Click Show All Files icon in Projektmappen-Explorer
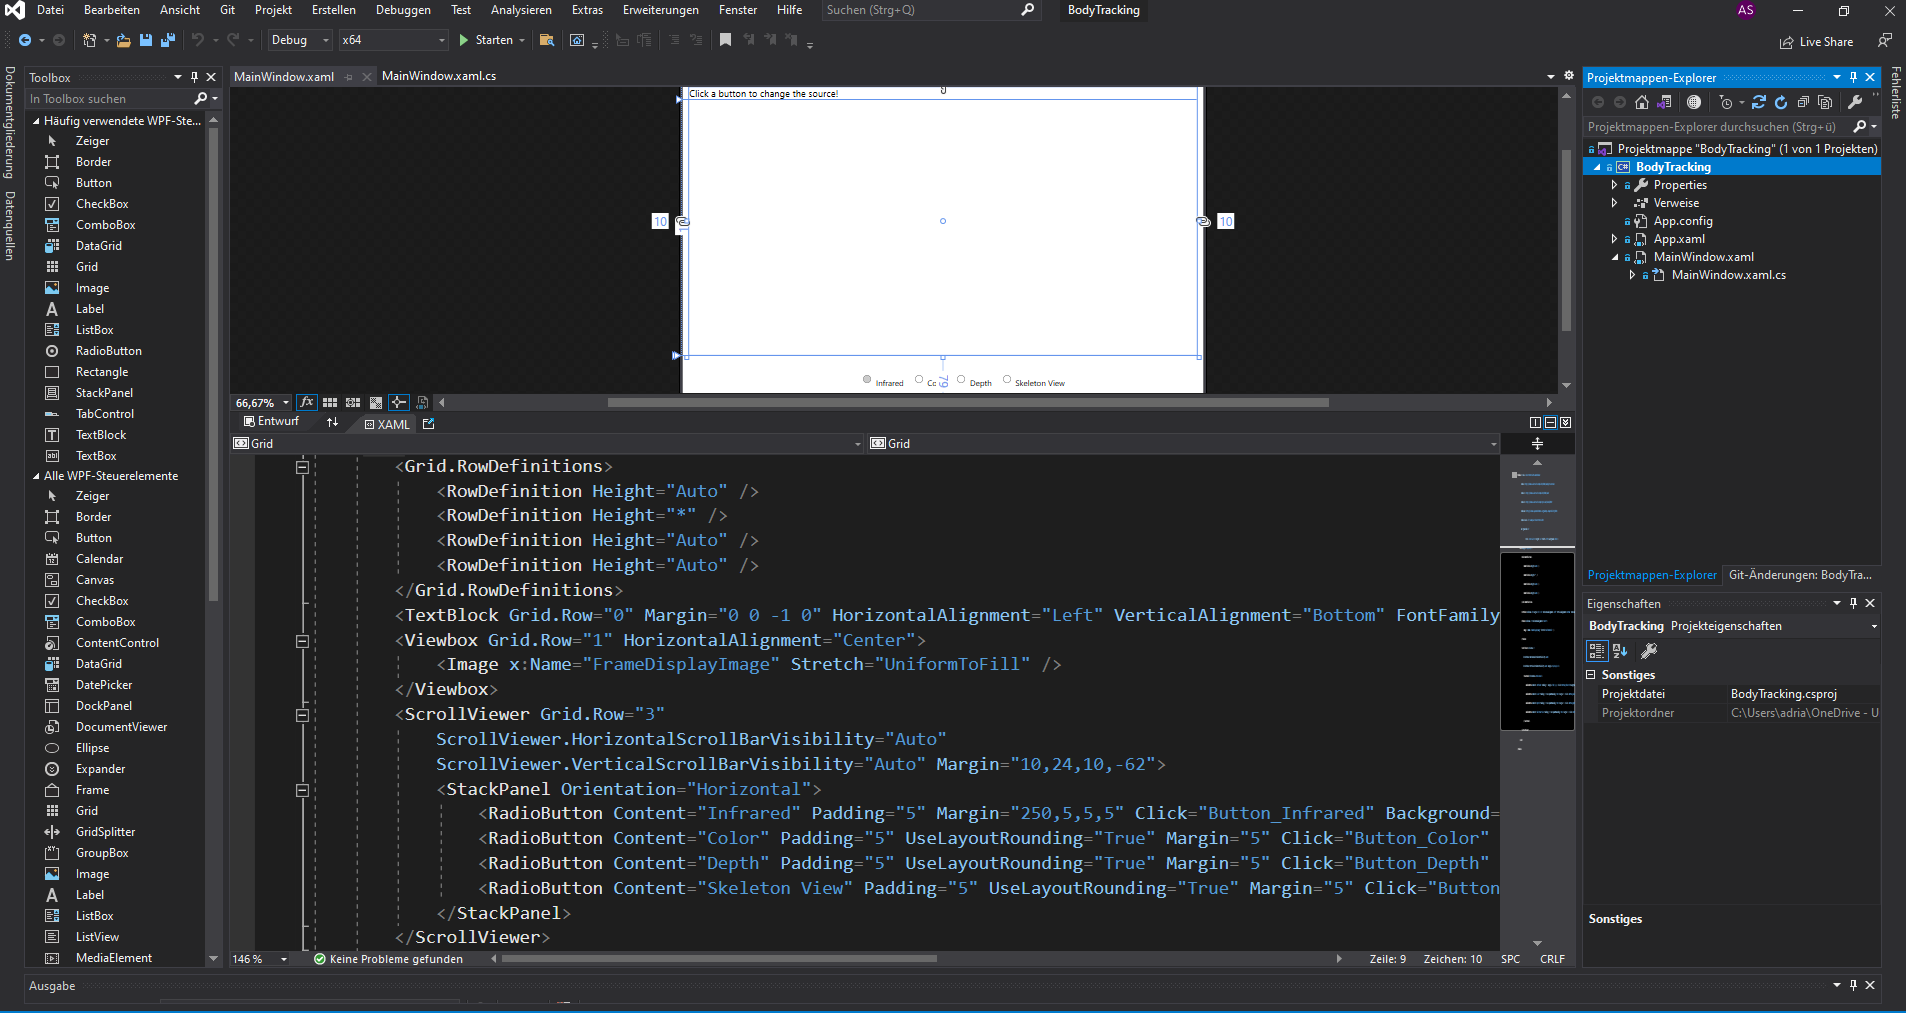The height and width of the screenshot is (1013, 1906). tap(1825, 102)
